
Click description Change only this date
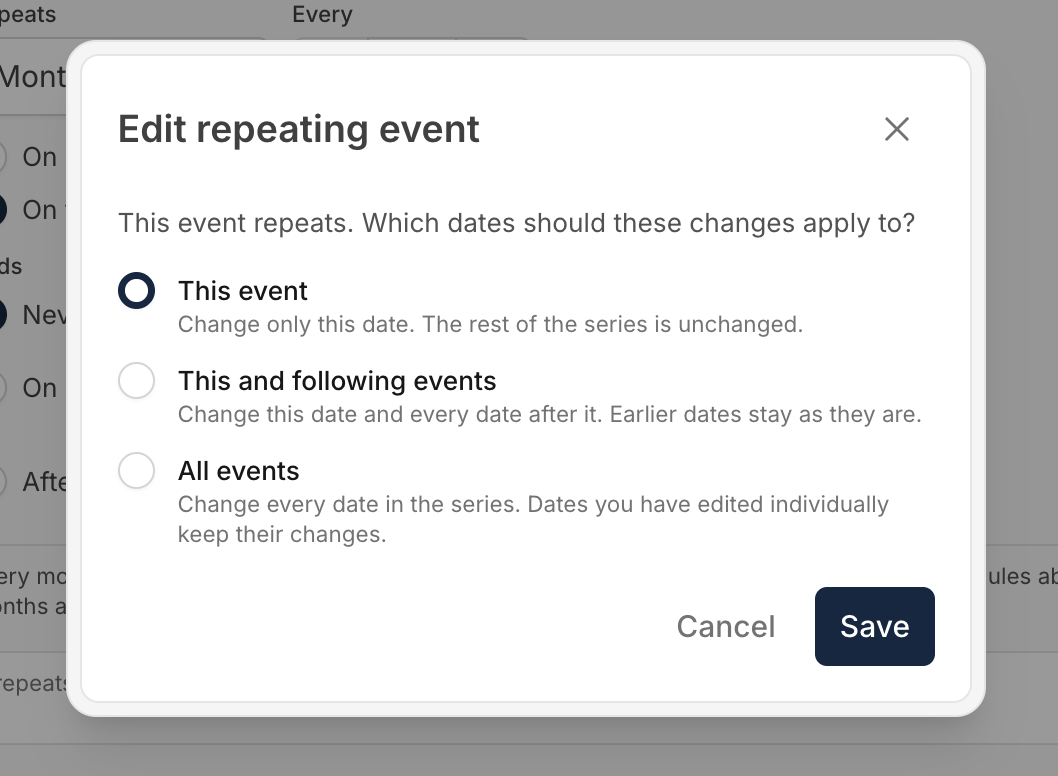click(491, 324)
